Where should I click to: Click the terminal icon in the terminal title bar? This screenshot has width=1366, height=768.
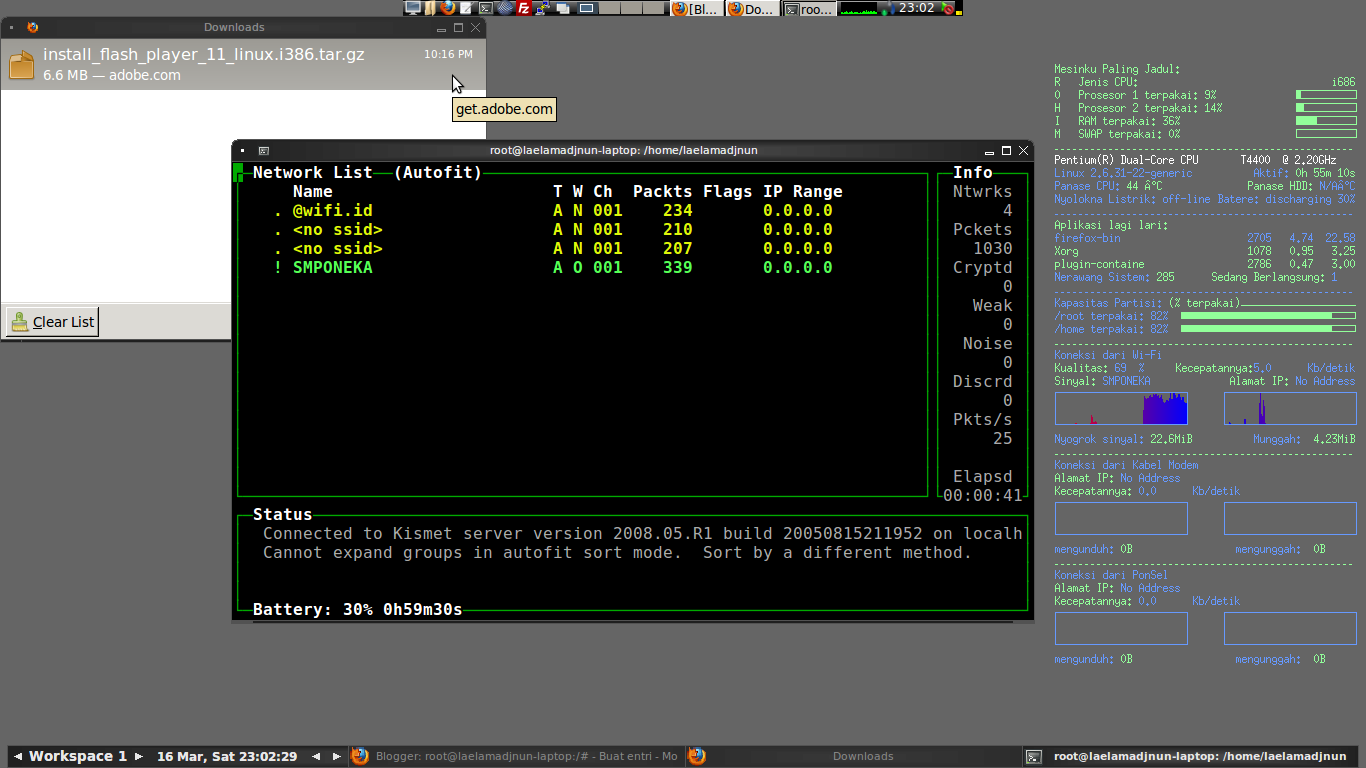coord(264,150)
